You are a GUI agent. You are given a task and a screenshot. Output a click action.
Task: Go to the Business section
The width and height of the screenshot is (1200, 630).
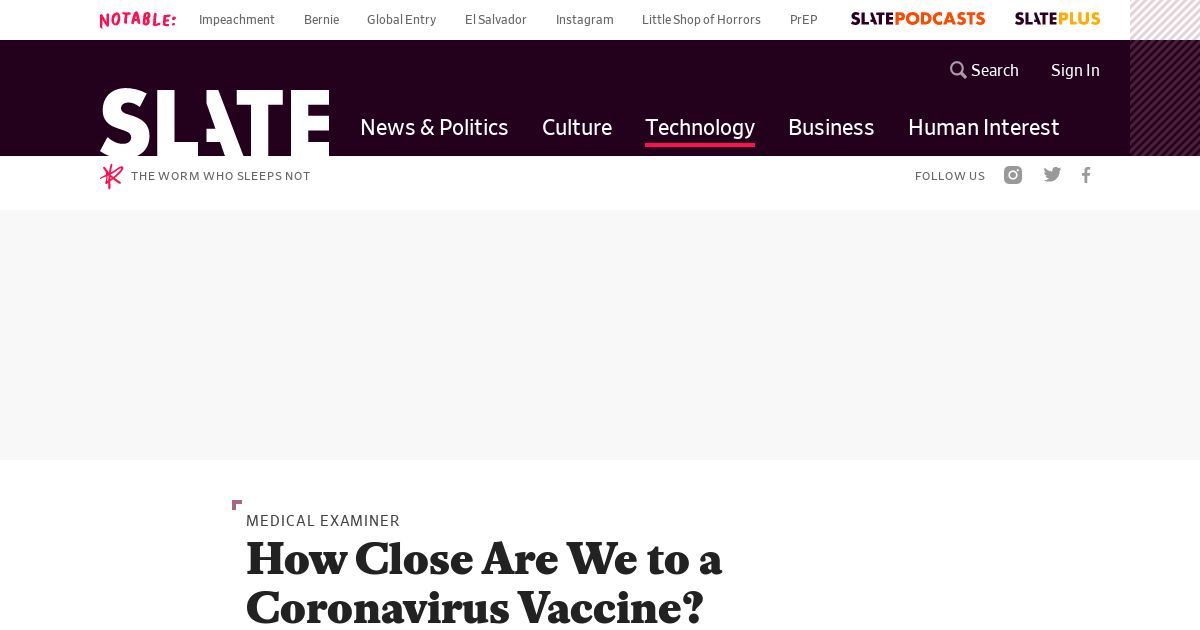point(831,127)
